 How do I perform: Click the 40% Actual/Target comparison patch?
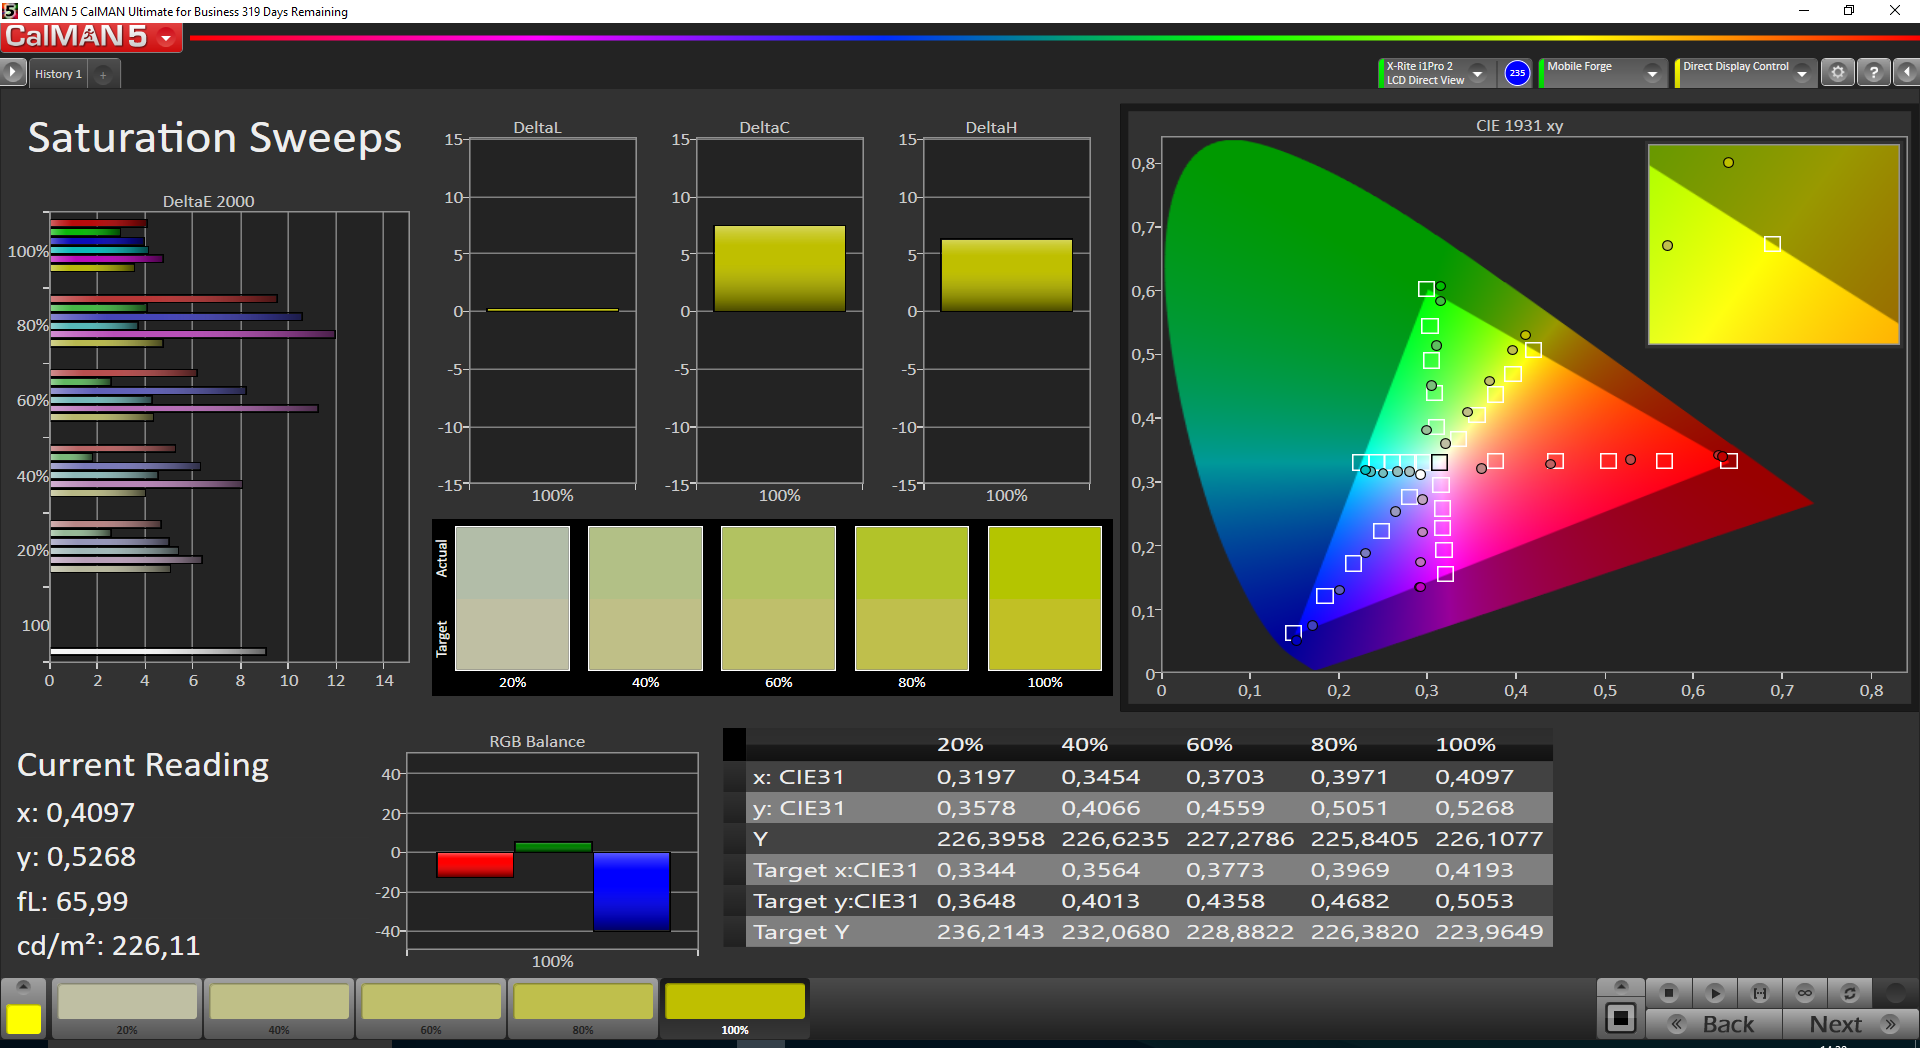click(x=645, y=598)
